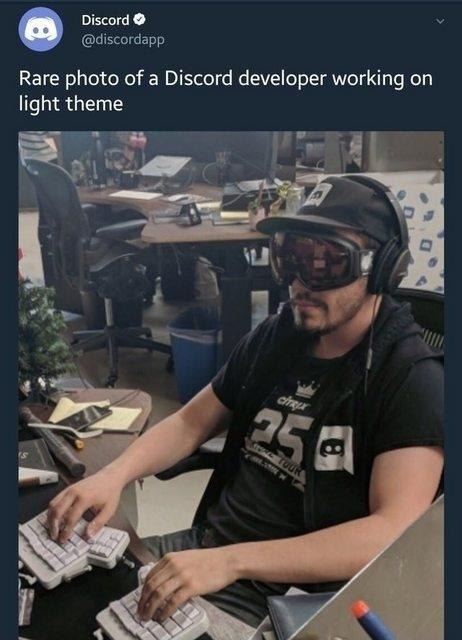462x640 pixels.
Task: Click the verified badge beside Discord
Action: tap(139, 19)
